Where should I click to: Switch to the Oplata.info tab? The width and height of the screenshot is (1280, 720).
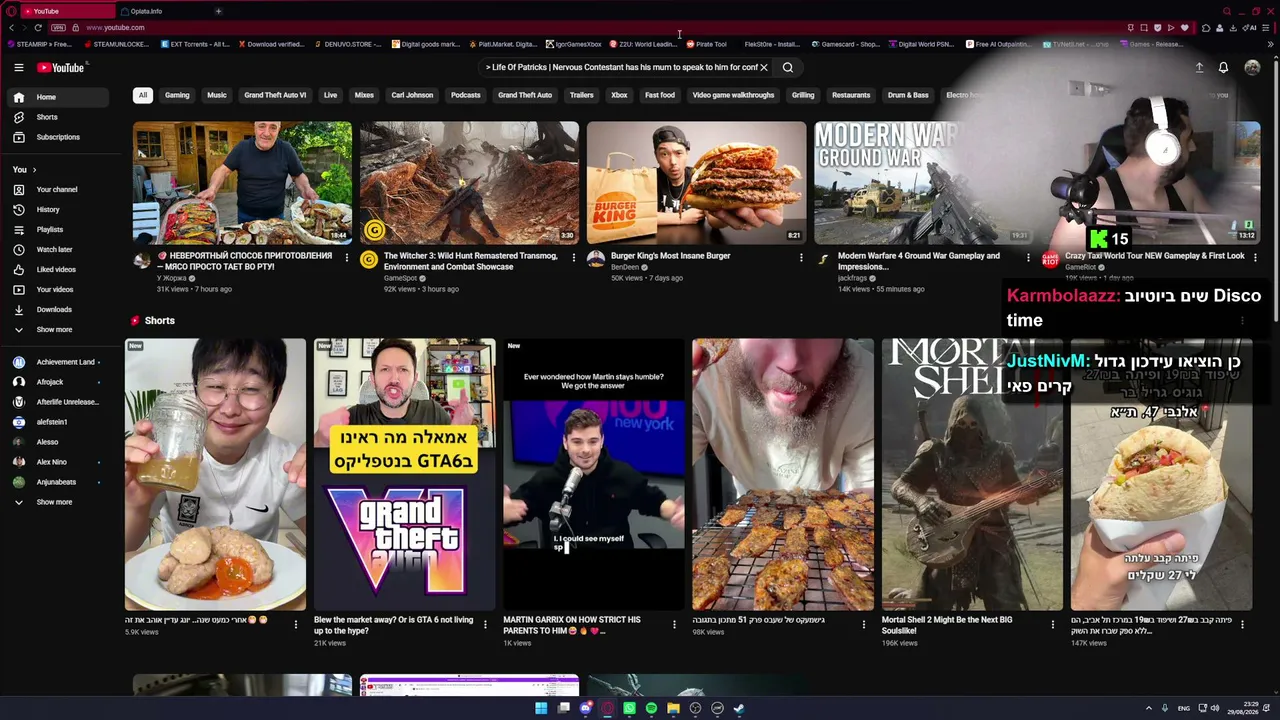160,11
